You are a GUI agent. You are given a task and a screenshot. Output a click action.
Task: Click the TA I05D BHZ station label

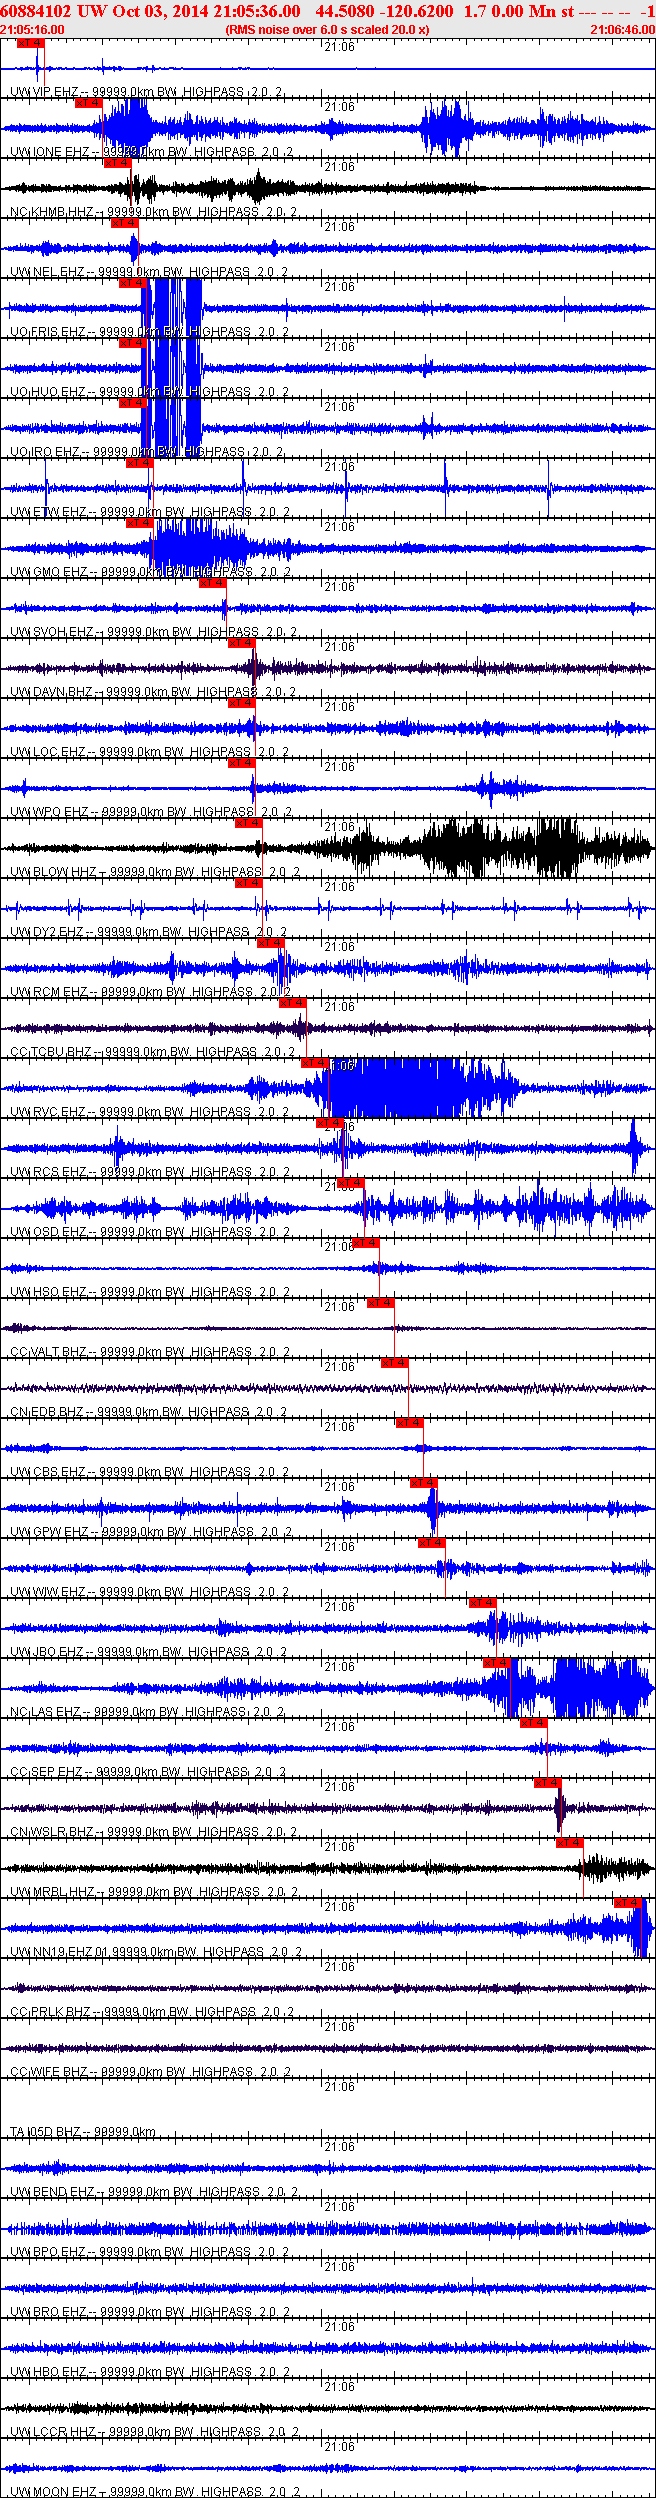pyautogui.click(x=83, y=2132)
